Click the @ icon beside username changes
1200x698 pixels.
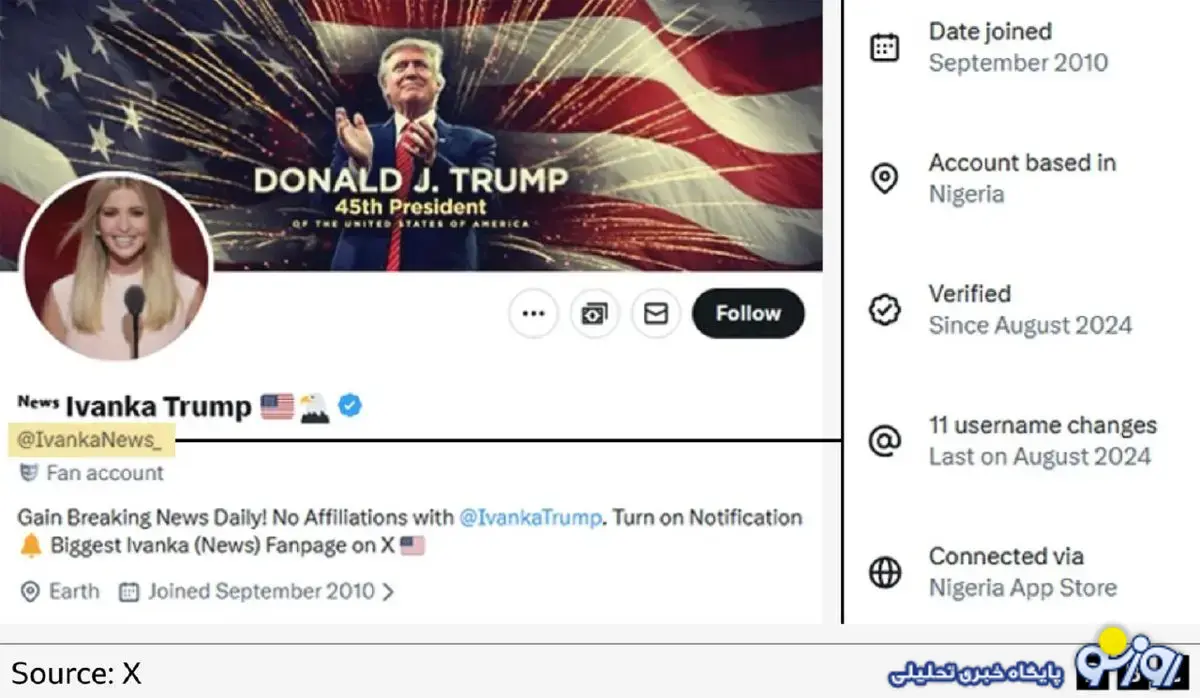pos(884,441)
